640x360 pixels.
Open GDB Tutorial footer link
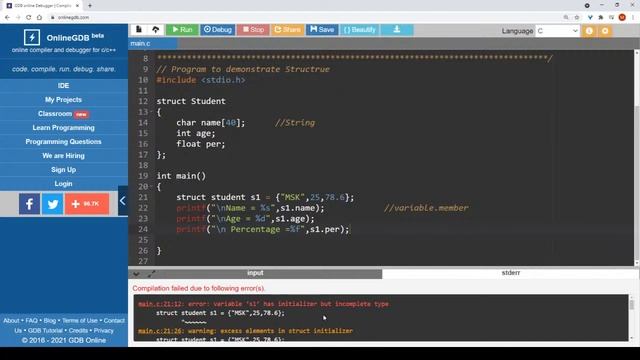point(45,331)
